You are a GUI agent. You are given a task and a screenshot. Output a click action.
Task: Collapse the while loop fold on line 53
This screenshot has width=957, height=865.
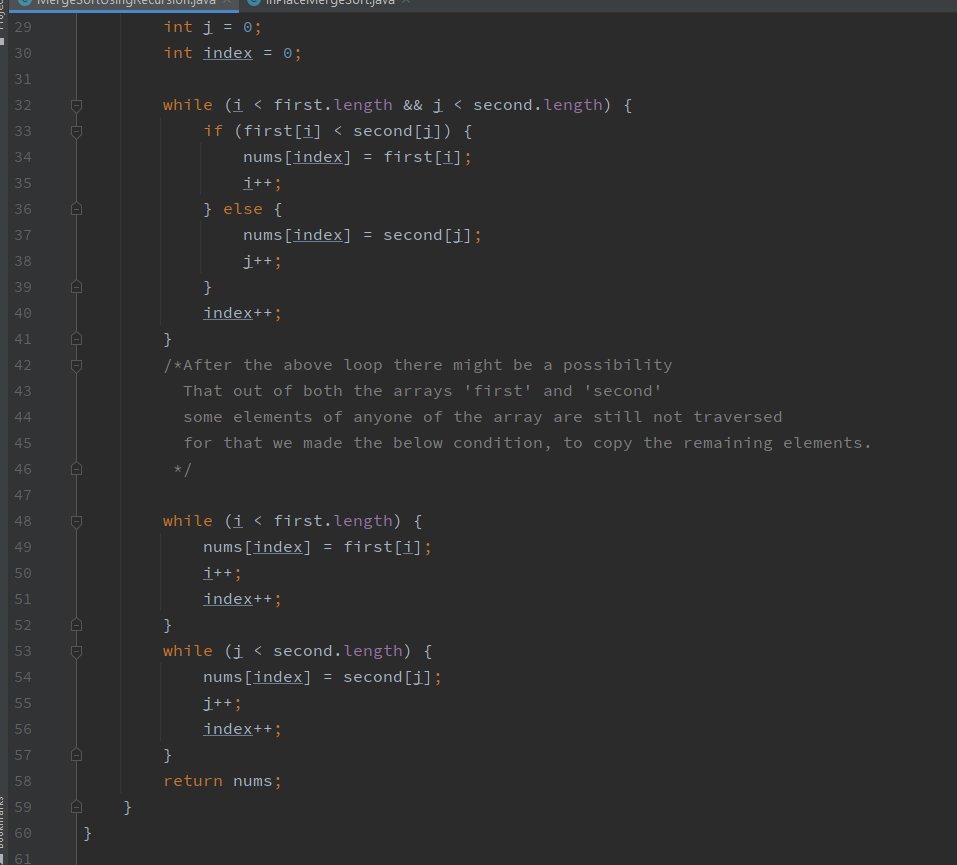point(76,651)
